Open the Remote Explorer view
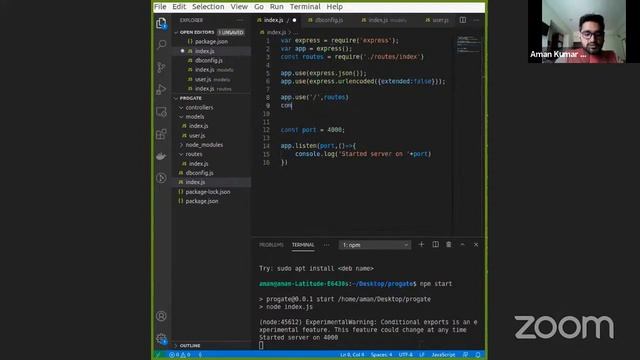Image resolution: width=640 pixels, height=360 pixels. (161, 112)
